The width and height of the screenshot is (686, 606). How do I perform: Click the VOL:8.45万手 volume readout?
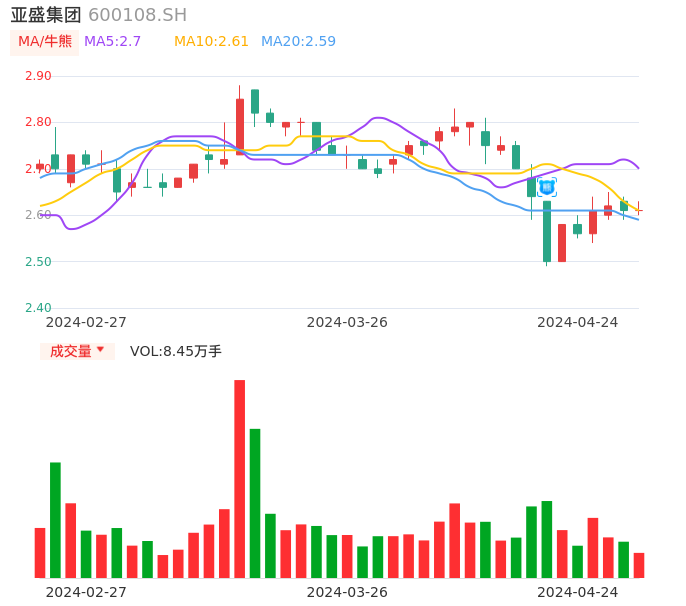176,352
